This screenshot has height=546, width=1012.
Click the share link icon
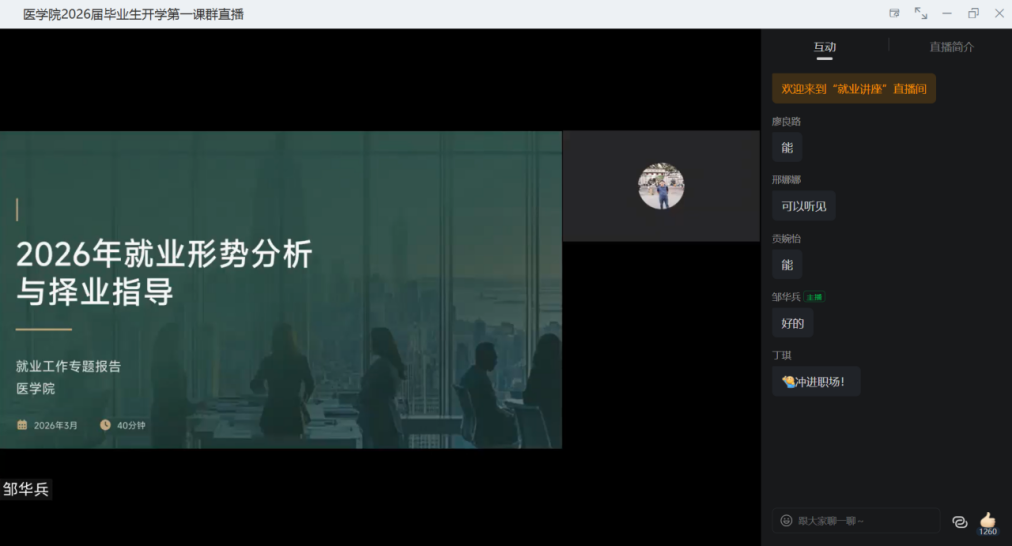[959, 521]
